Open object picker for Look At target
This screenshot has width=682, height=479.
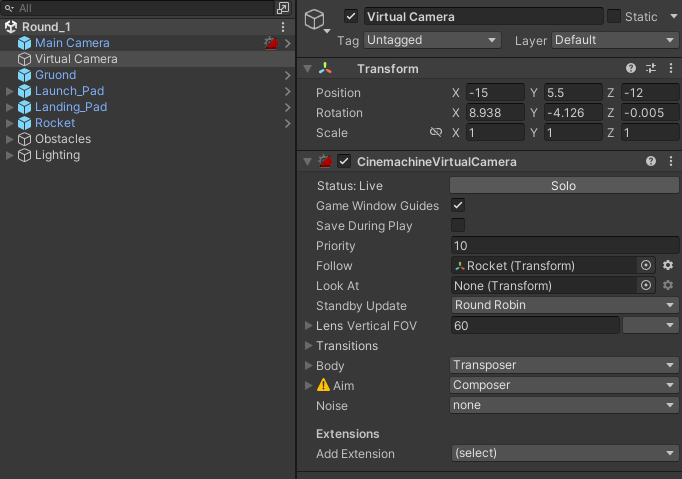click(646, 285)
